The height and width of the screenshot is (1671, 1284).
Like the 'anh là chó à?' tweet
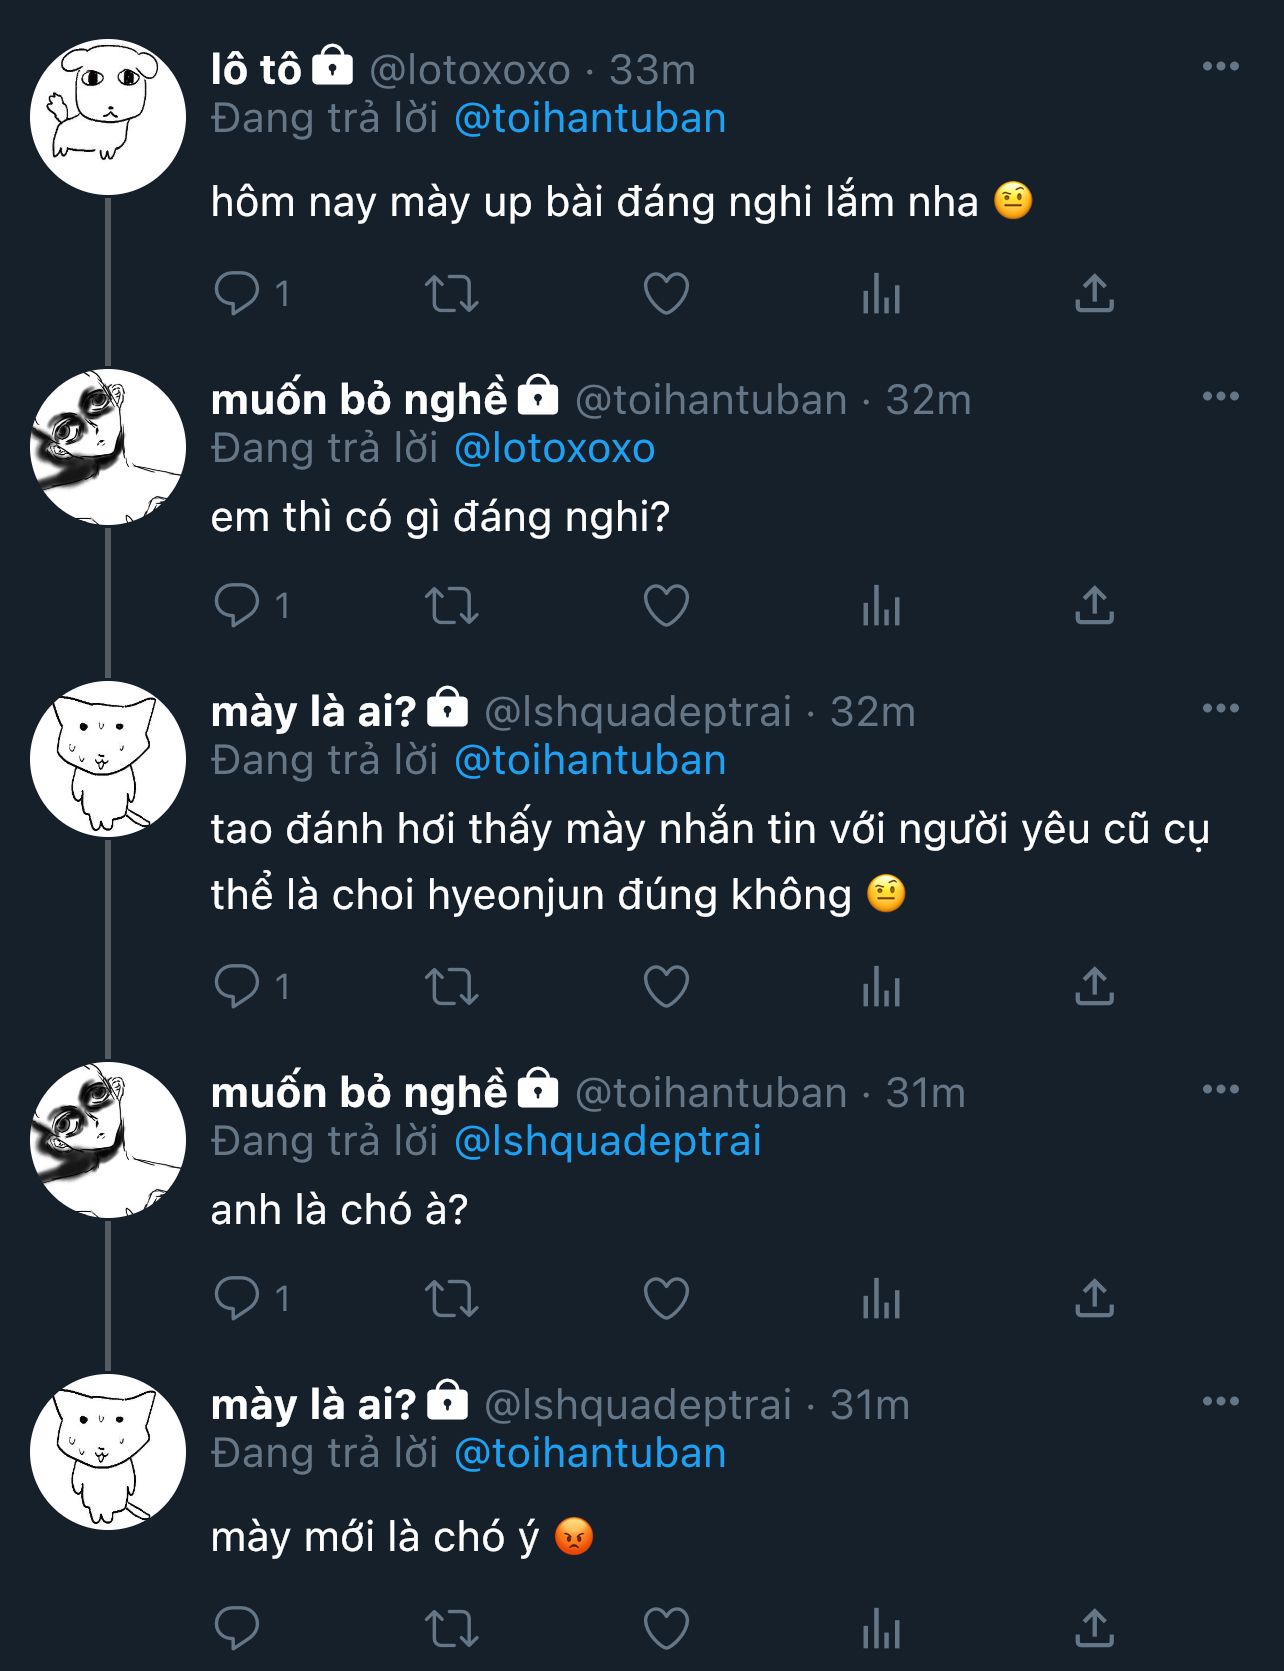tap(666, 1299)
